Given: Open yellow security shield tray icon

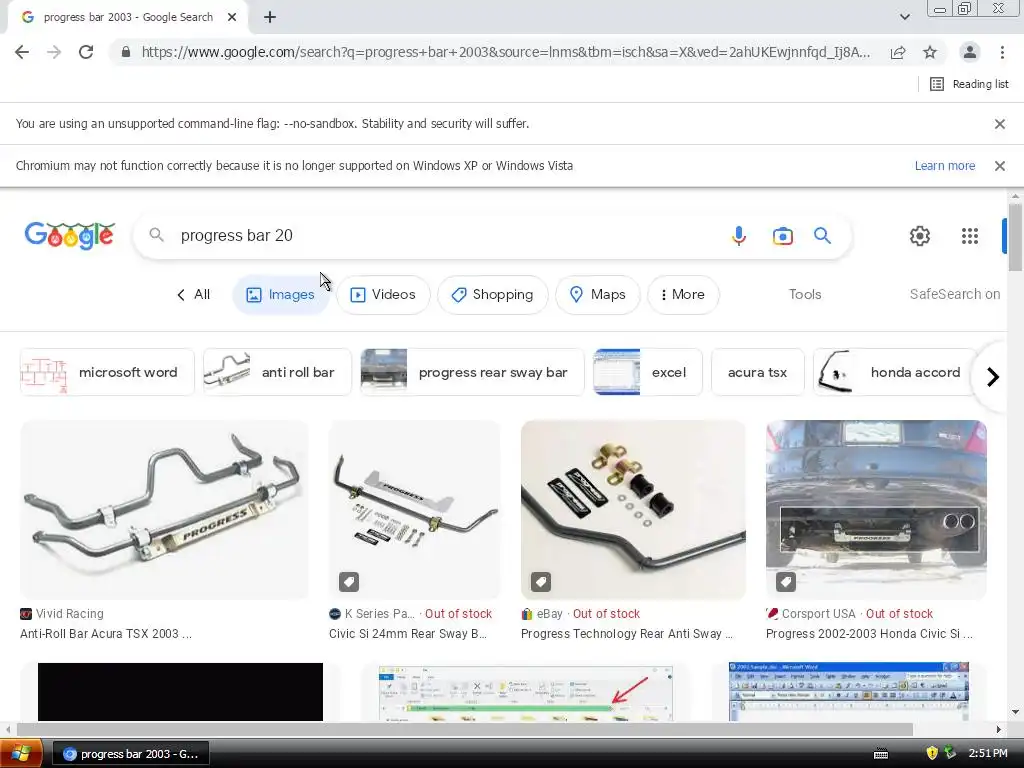Looking at the screenshot, I should click(x=932, y=754).
